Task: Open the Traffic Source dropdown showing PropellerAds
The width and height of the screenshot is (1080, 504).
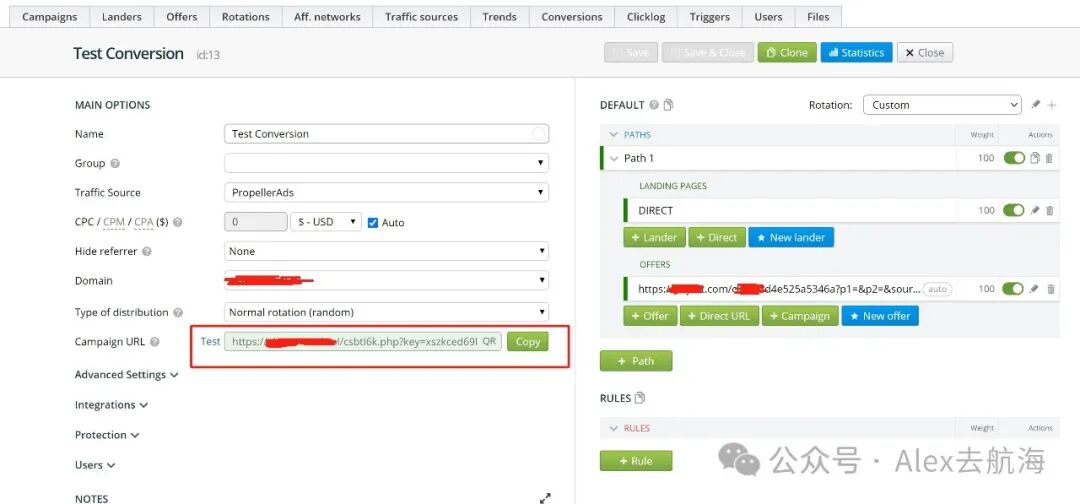Action: point(386,193)
